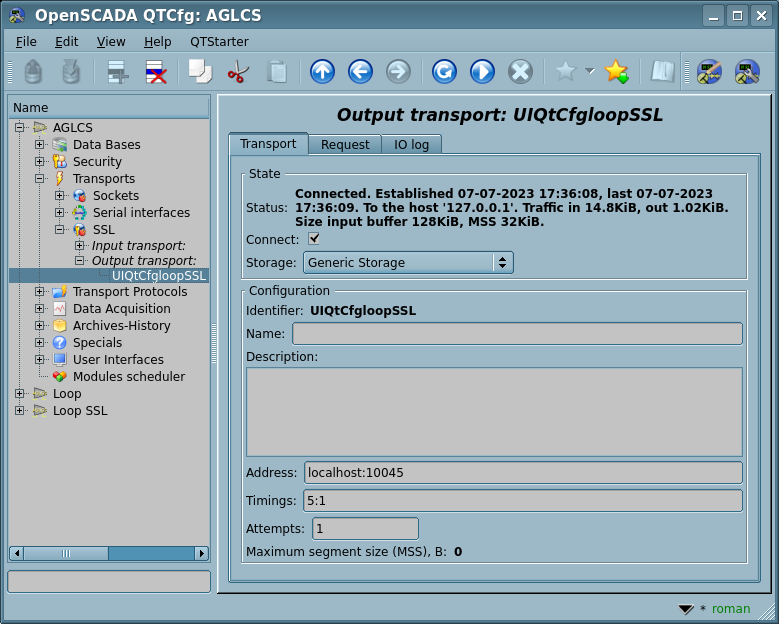
Task: Click the Copy item toolbar icon
Action: (x=200, y=72)
